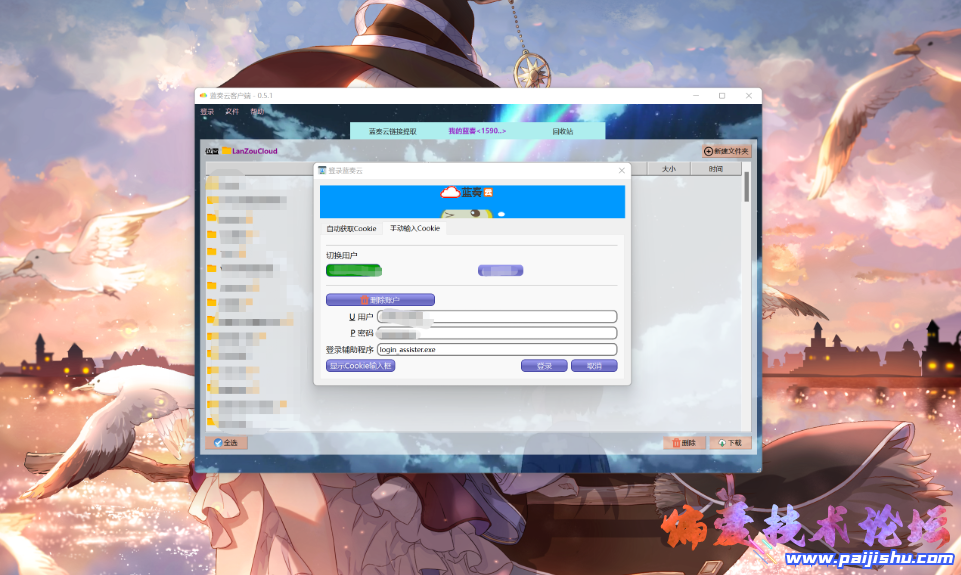Click the 新建文件夹 new folder icon button
Image resolution: width=961 pixels, height=575 pixels.
725,151
